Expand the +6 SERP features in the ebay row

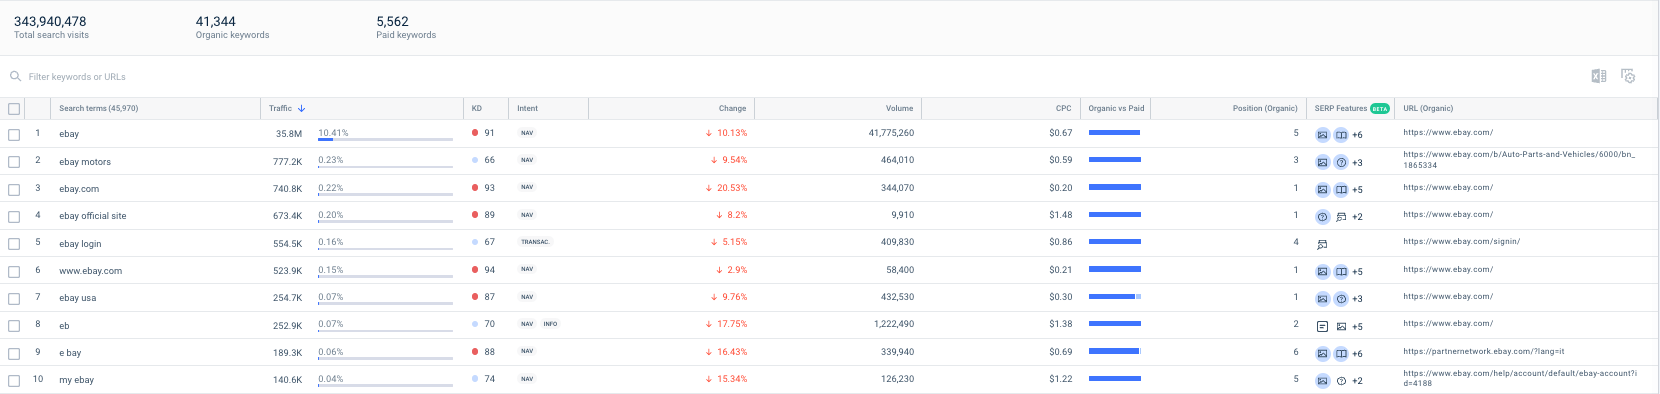tap(1357, 135)
